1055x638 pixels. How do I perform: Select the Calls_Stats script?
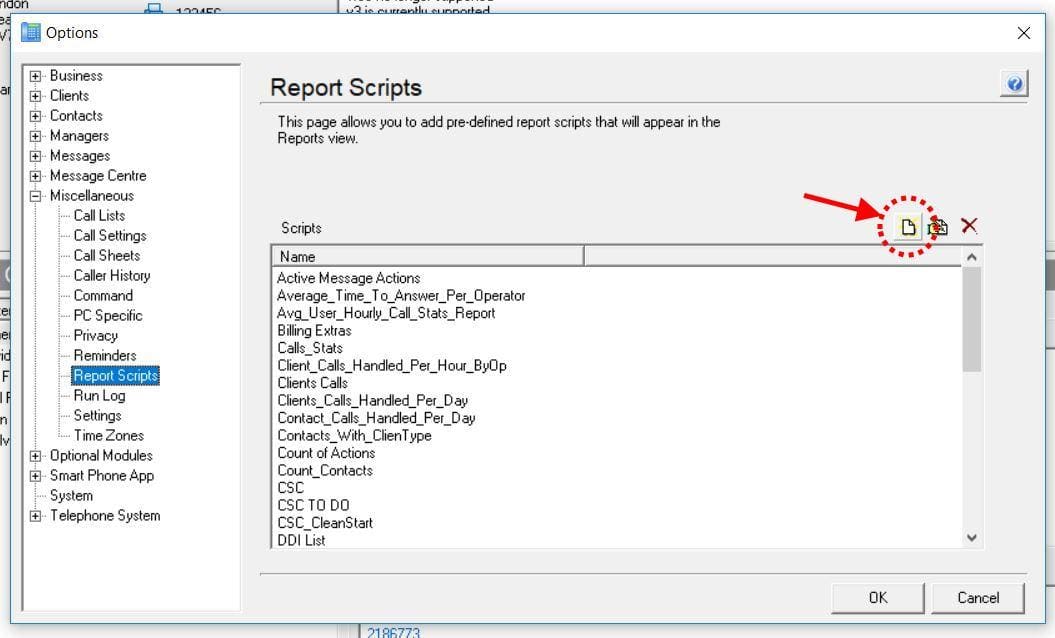(310, 348)
